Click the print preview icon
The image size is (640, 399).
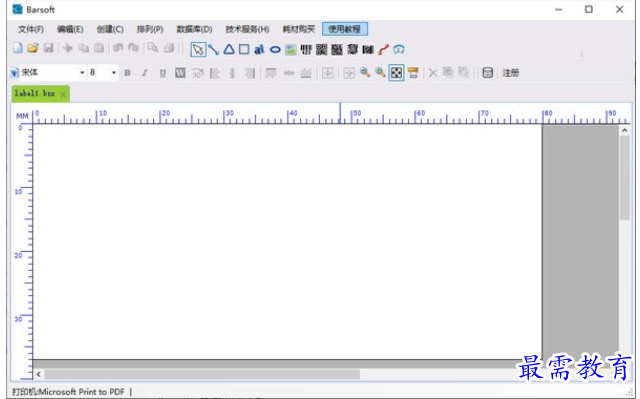pyautogui.click(x=153, y=48)
